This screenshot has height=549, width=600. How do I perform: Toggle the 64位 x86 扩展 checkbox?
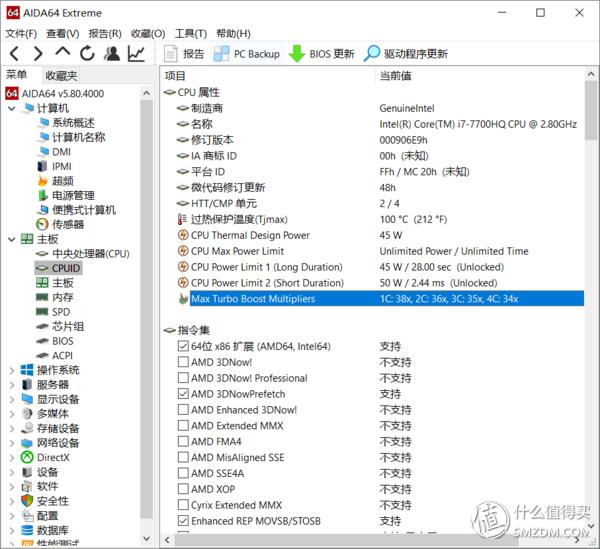(x=183, y=346)
